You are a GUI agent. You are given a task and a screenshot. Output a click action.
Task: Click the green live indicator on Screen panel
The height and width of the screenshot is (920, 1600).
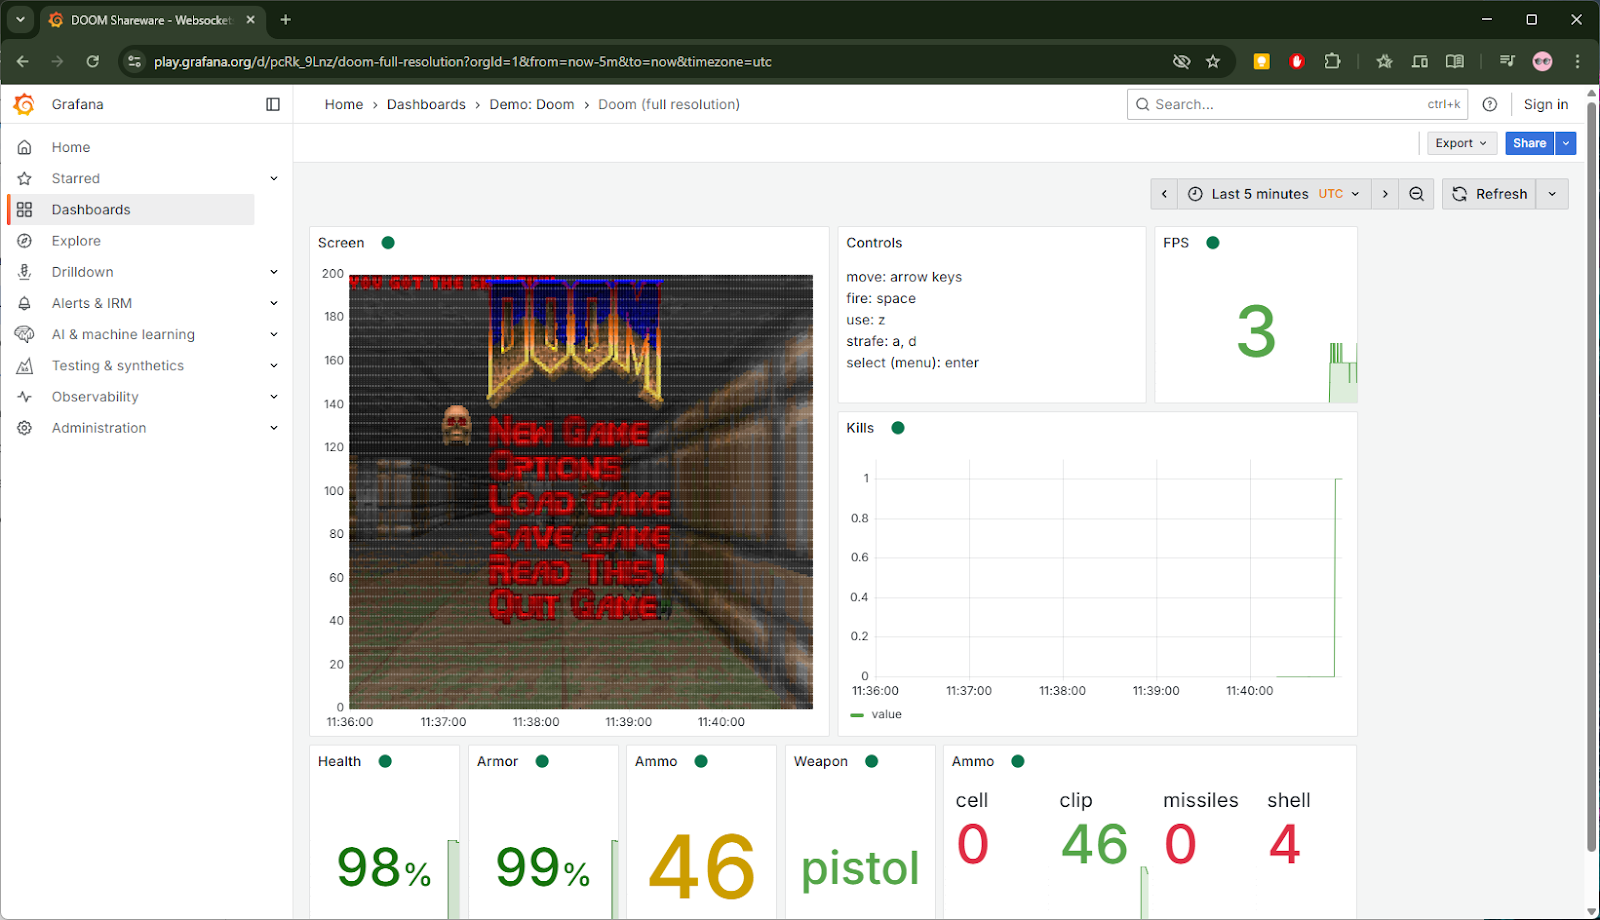[x=388, y=243]
